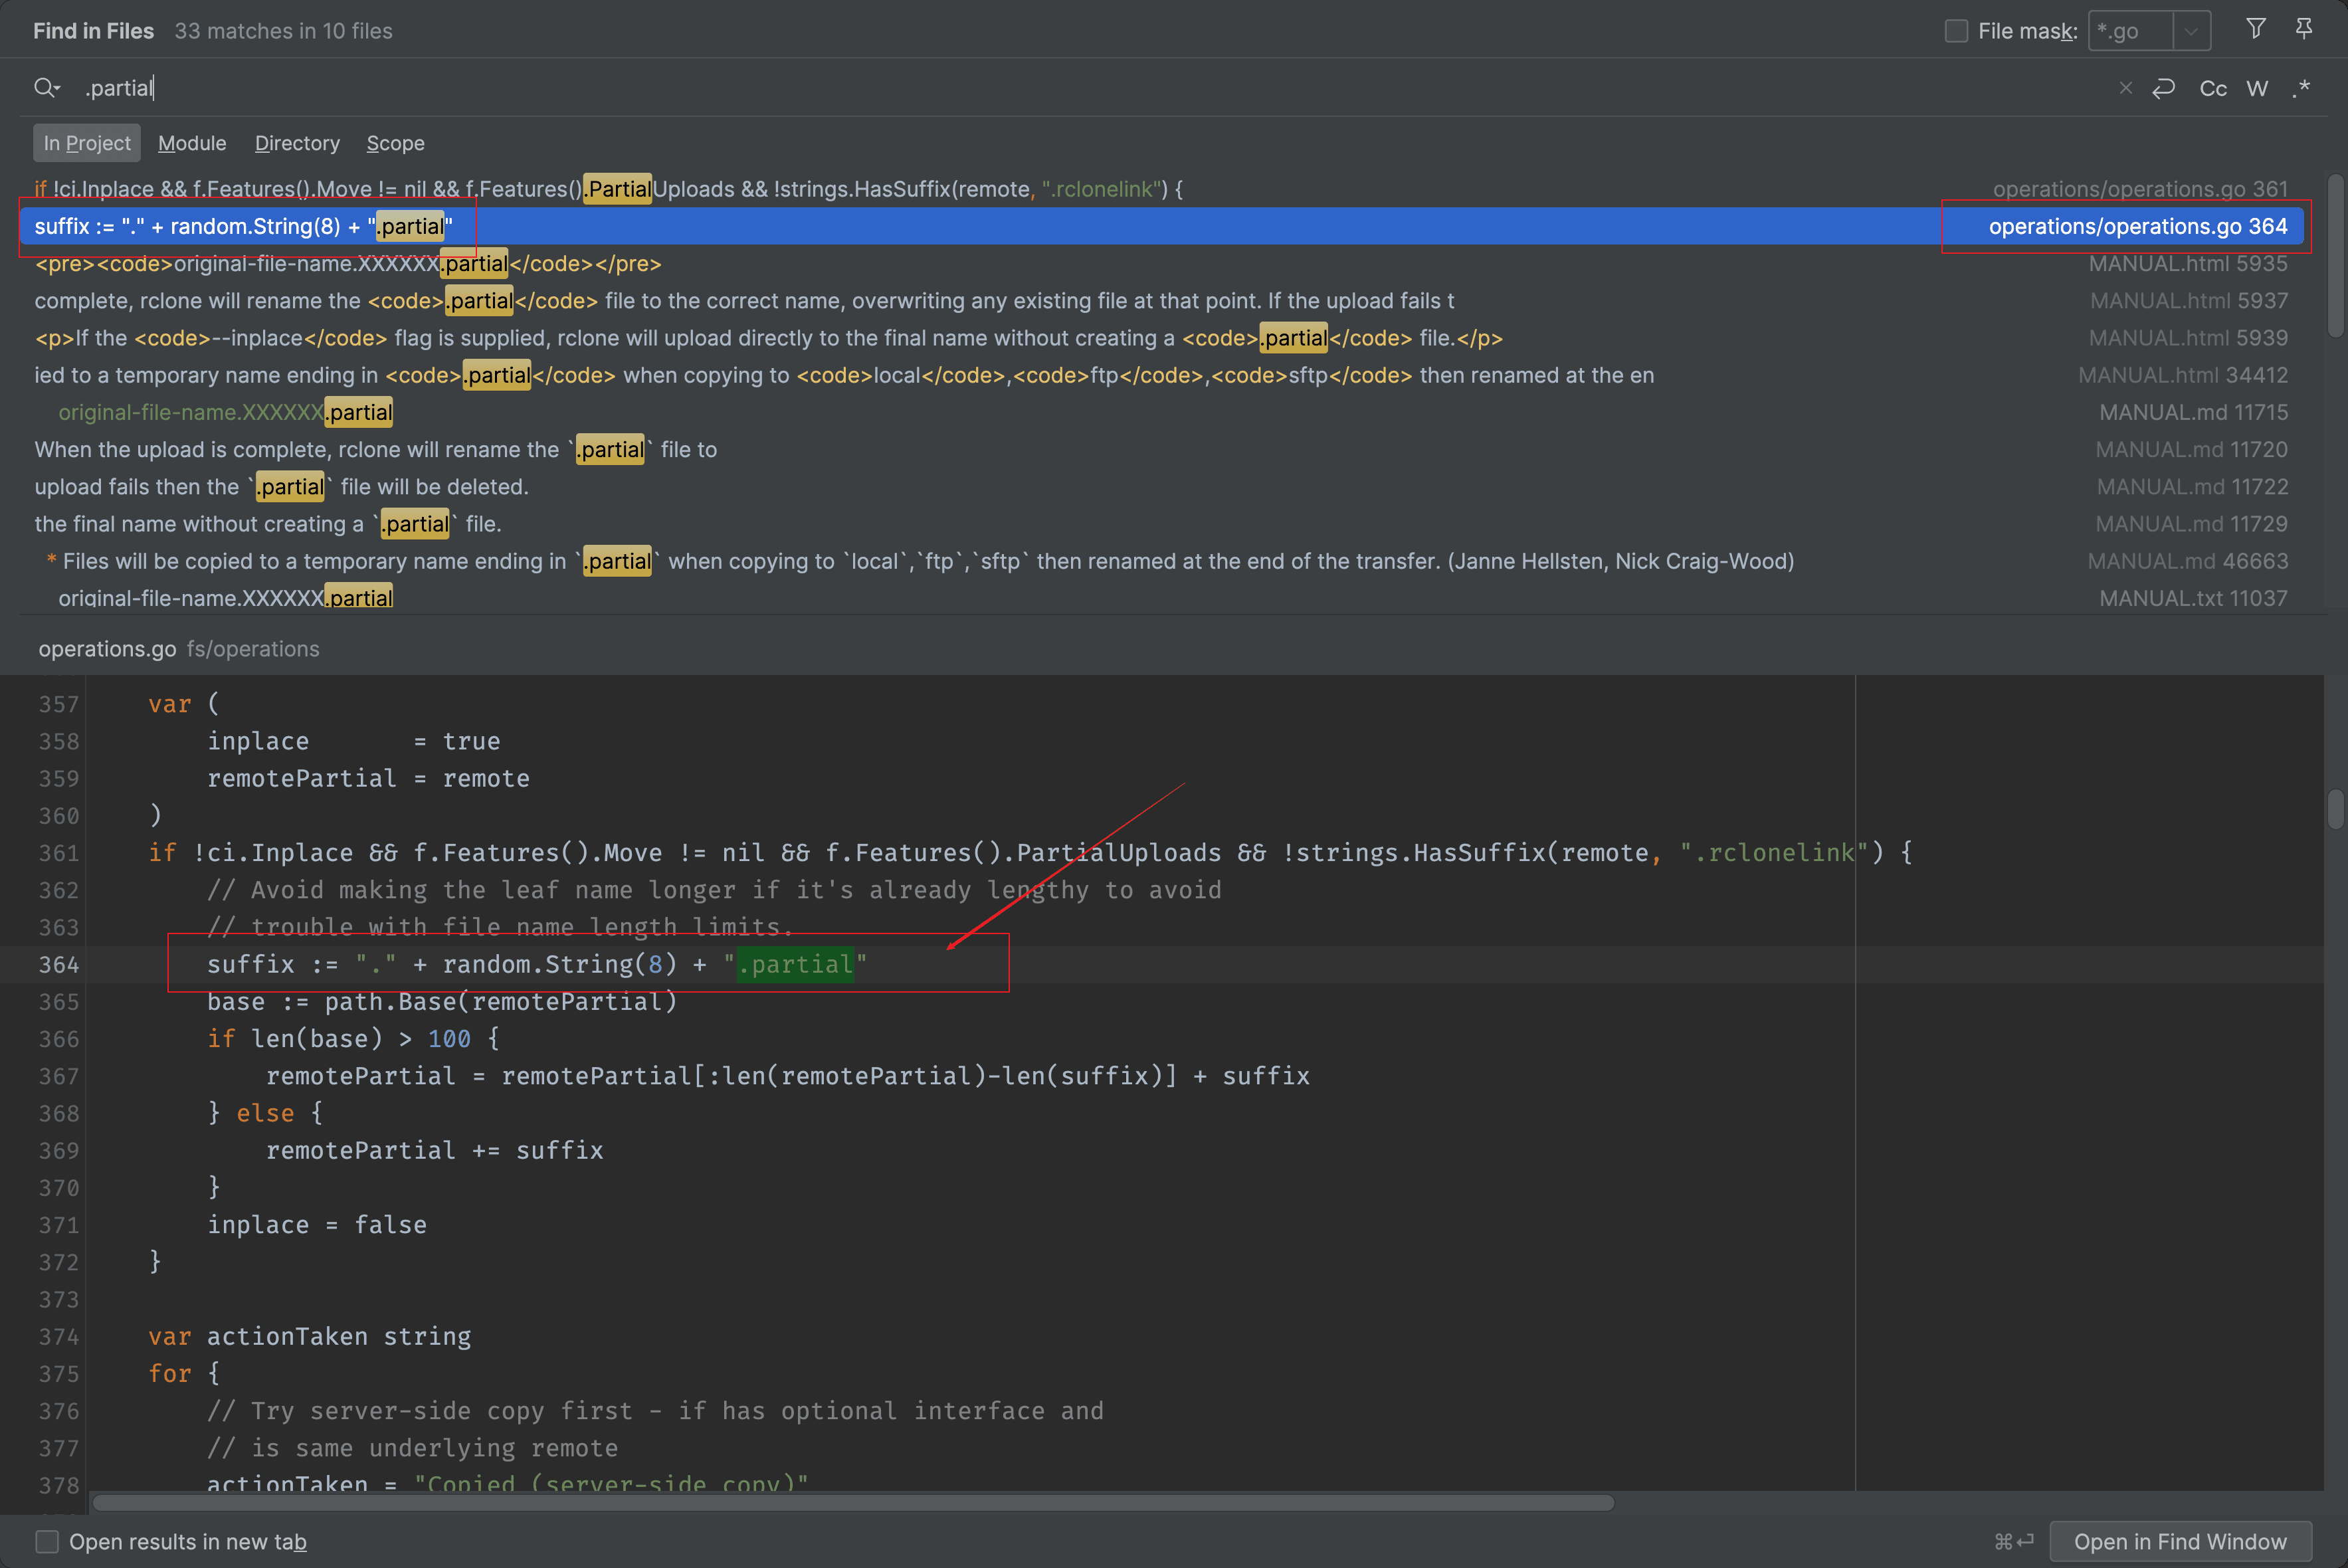Select the Scope tab

[x=395, y=143]
